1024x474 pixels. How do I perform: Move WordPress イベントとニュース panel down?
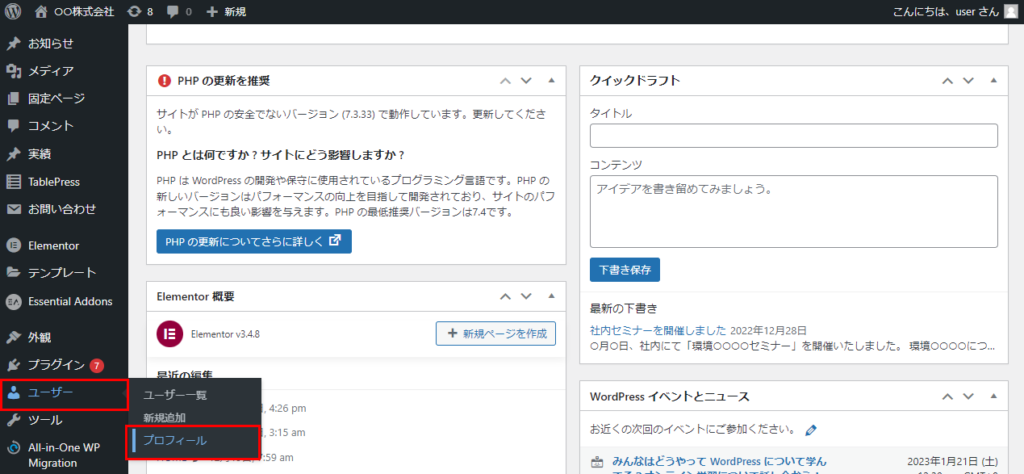pyautogui.click(x=967, y=396)
